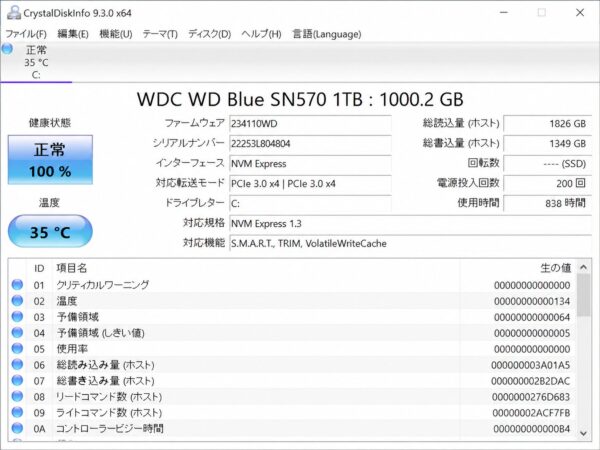Click the drive letter field C:

(x=310, y=203)
